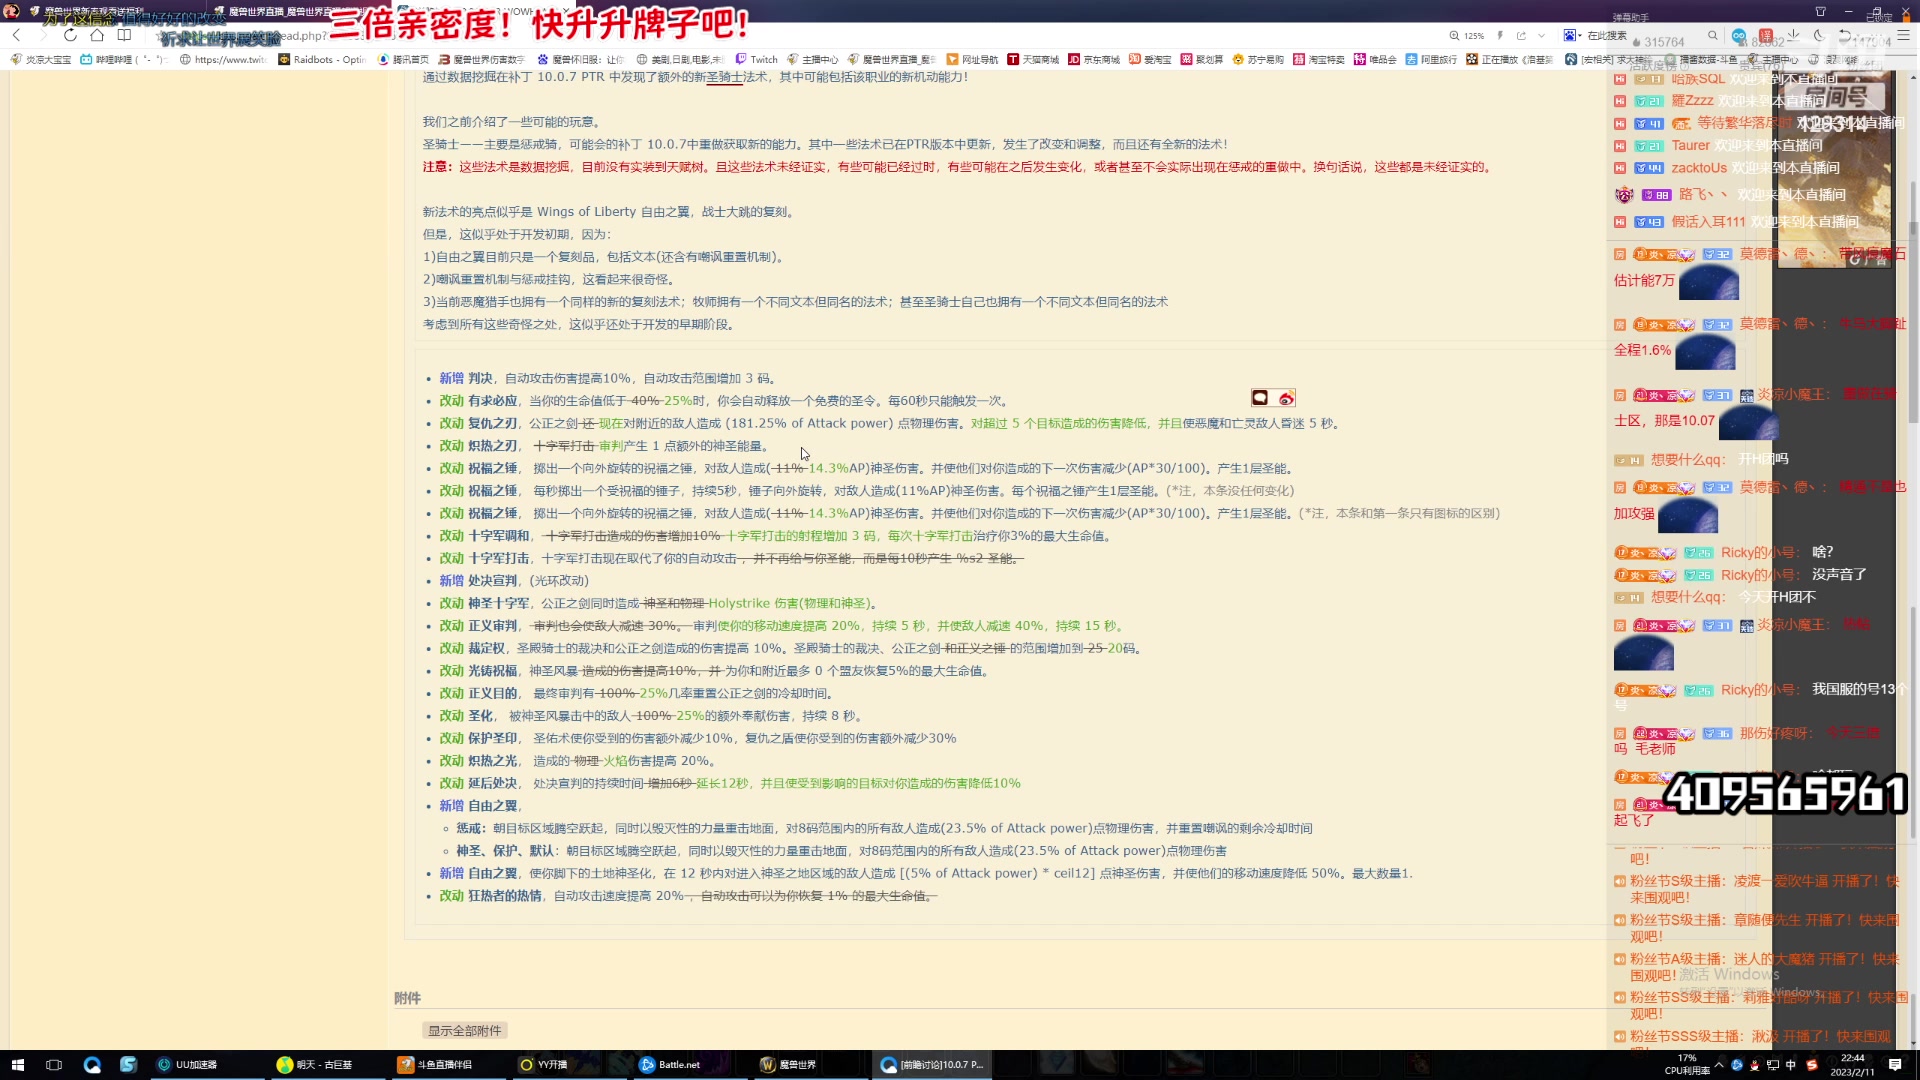Image resolution: width=1920 pixels, height=1080 pixels.
Task: Open the blue browser icon pinned on taskbar
Action: [92, 1064]
